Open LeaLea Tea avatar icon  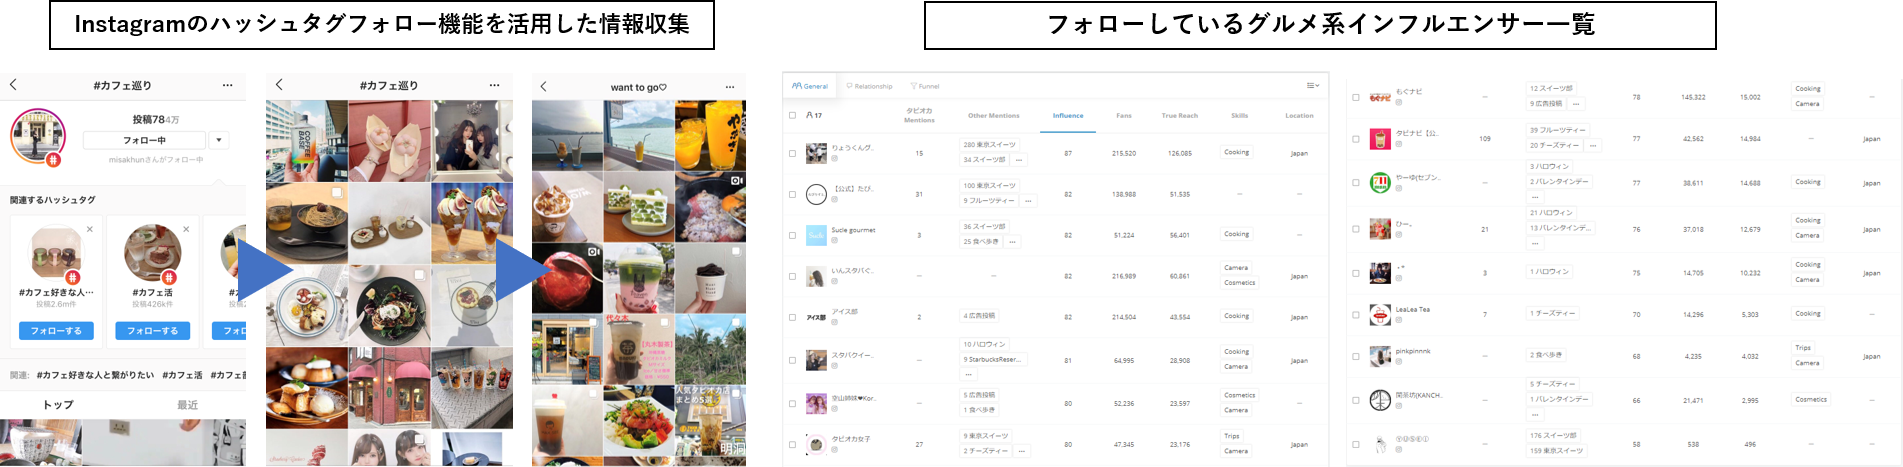[x=1380, y=315]
